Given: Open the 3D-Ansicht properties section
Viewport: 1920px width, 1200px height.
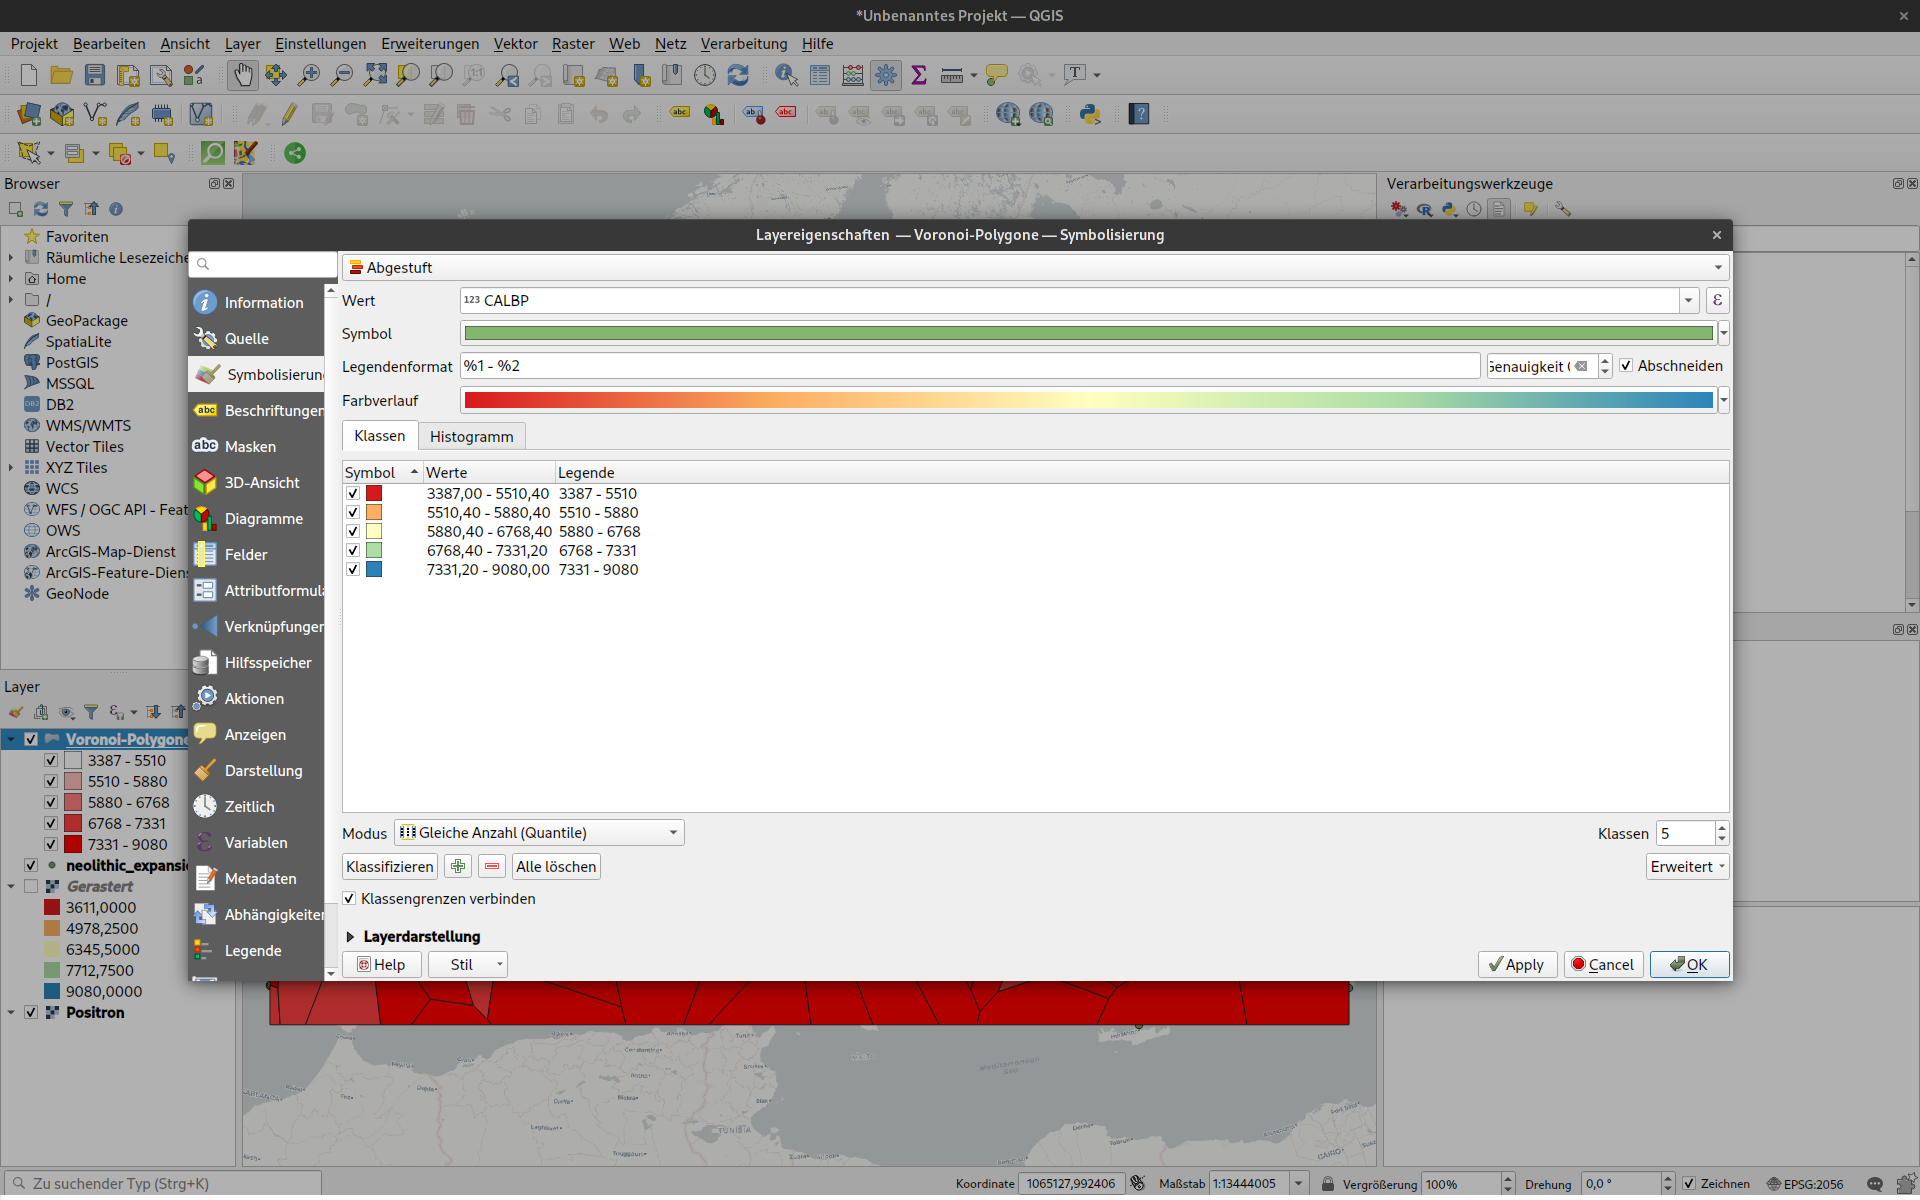Looking at the screenshot, I should pos(261,483).
